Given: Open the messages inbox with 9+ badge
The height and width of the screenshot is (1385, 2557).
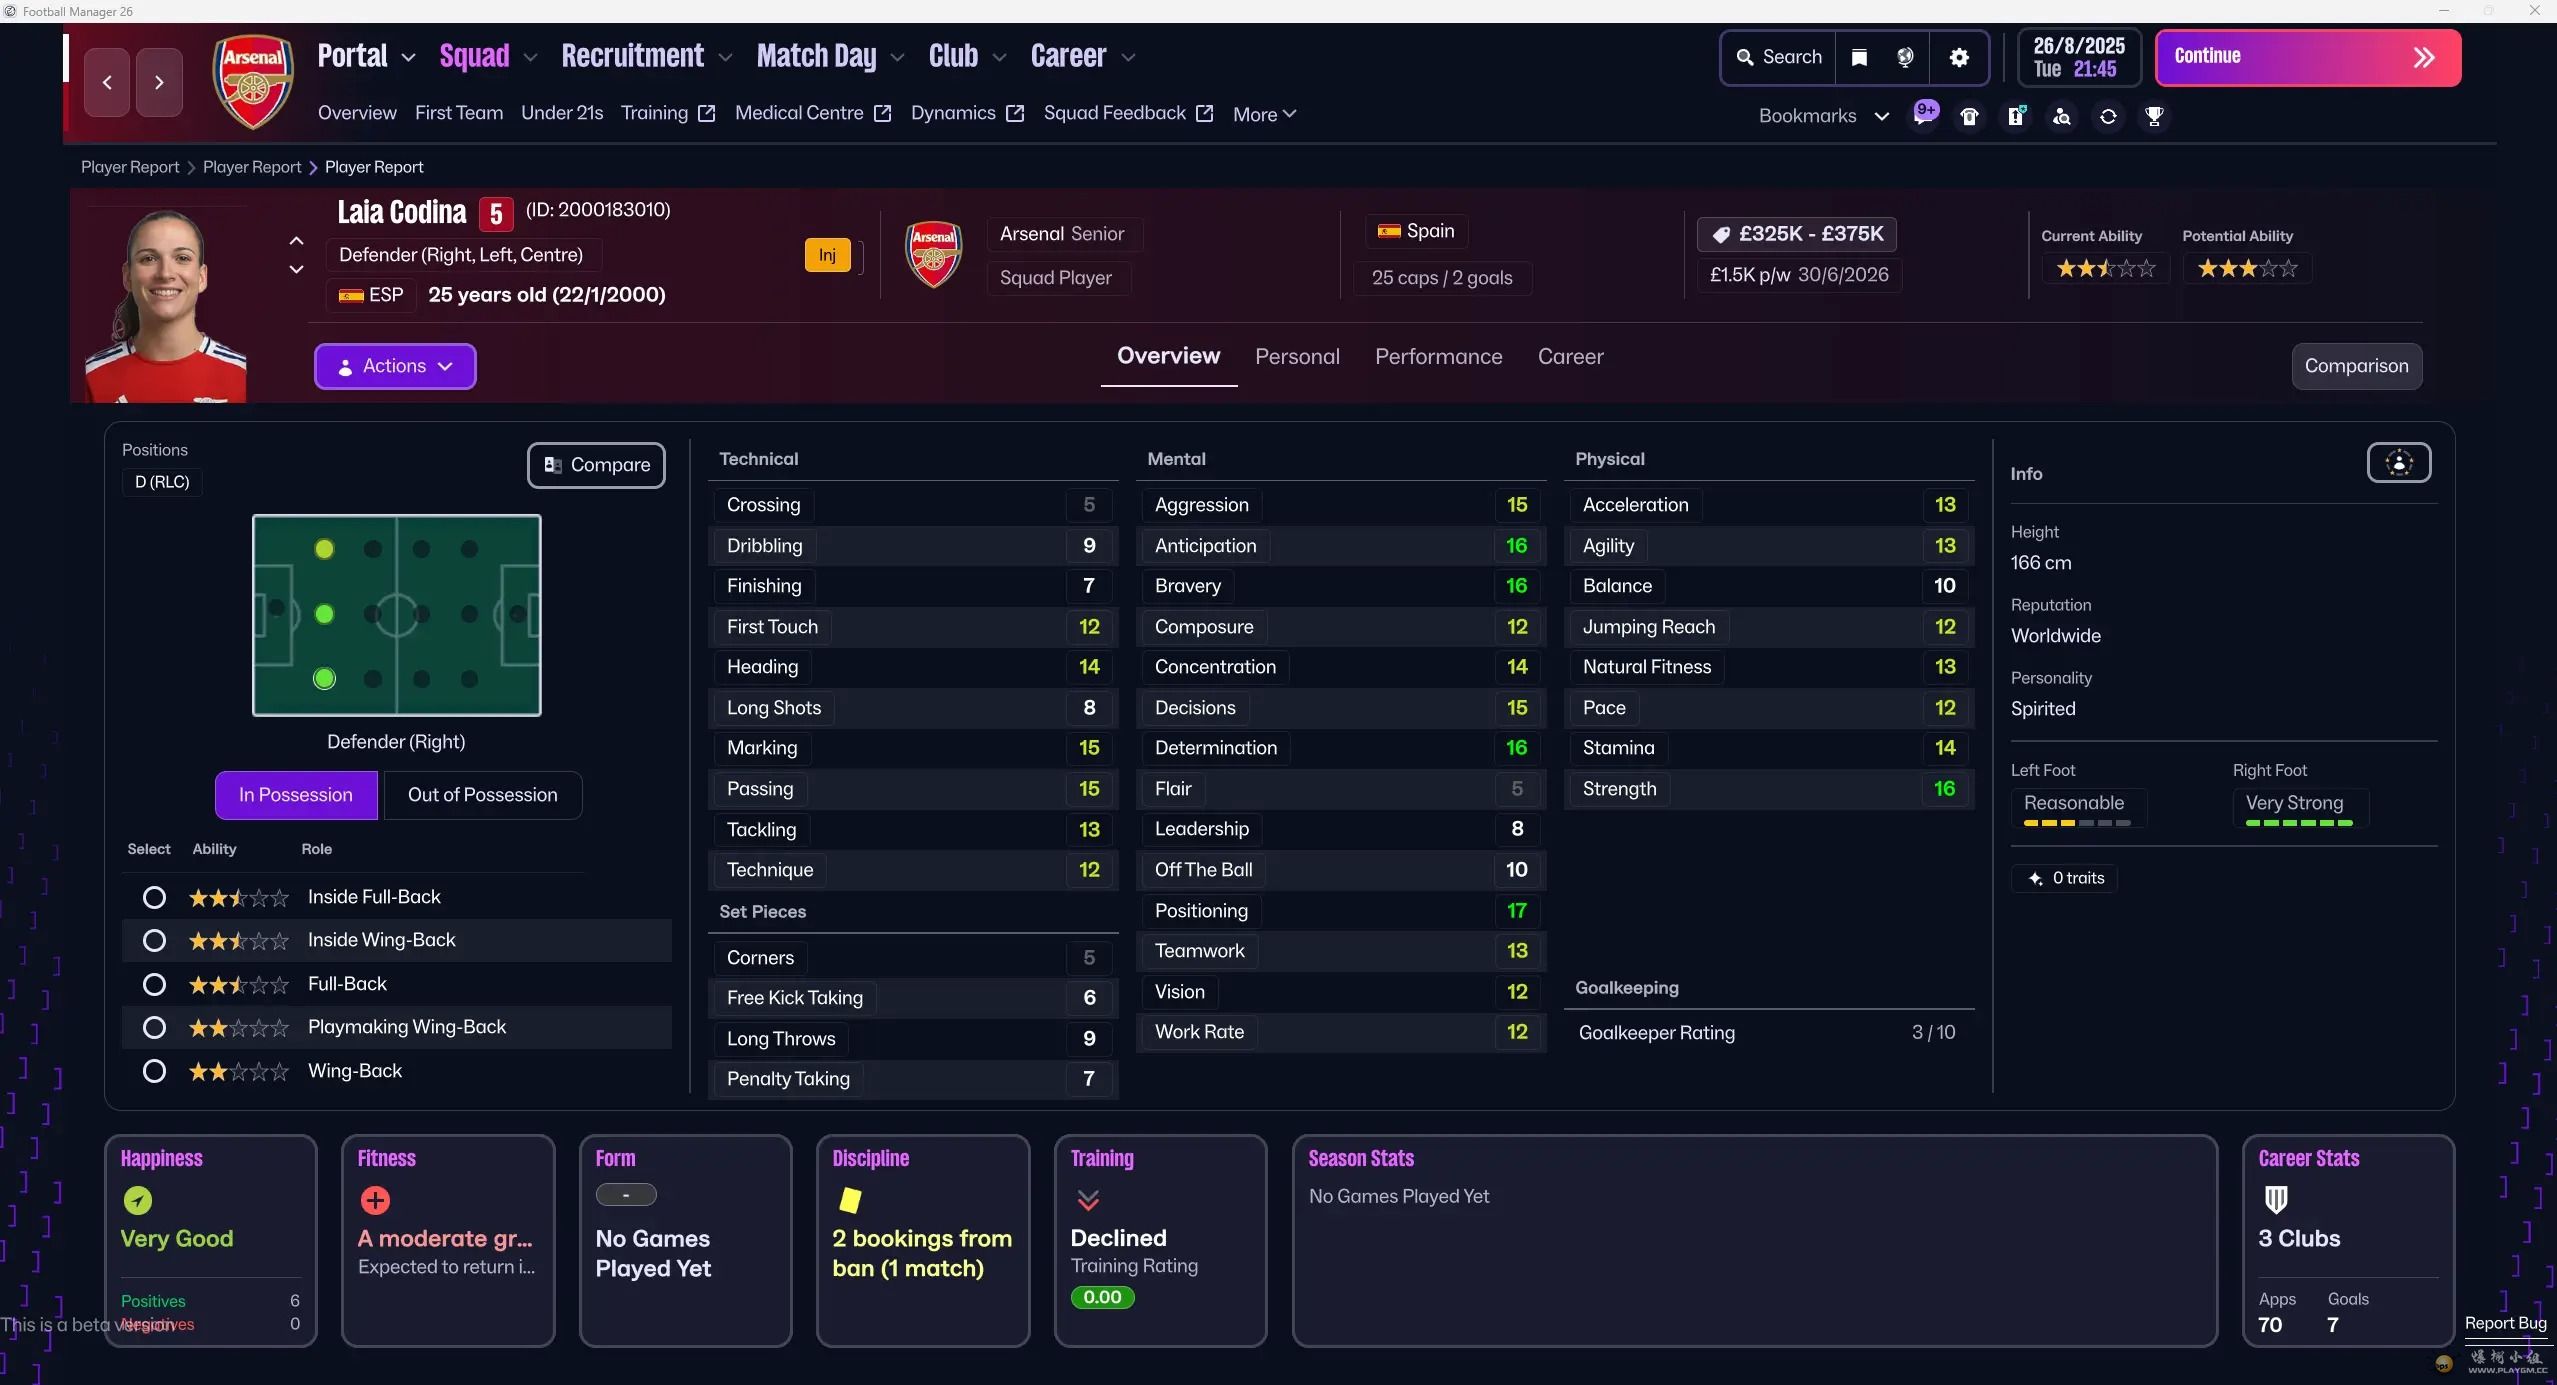Looking at the screenshot, I should coord(1924,115).
